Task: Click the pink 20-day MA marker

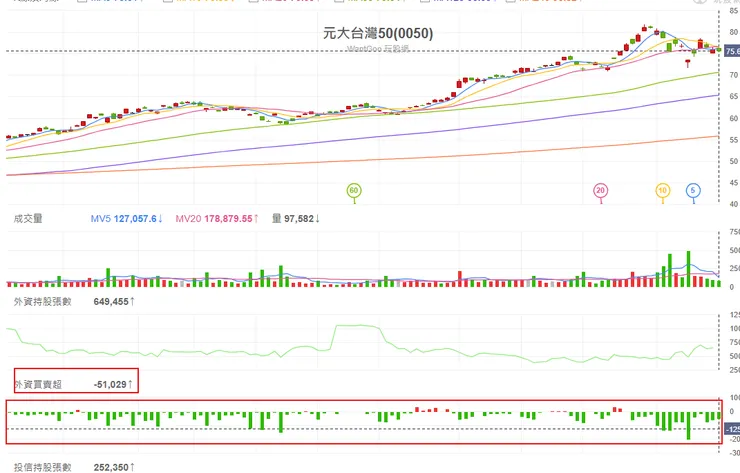Action: click(x=600, y=191)
